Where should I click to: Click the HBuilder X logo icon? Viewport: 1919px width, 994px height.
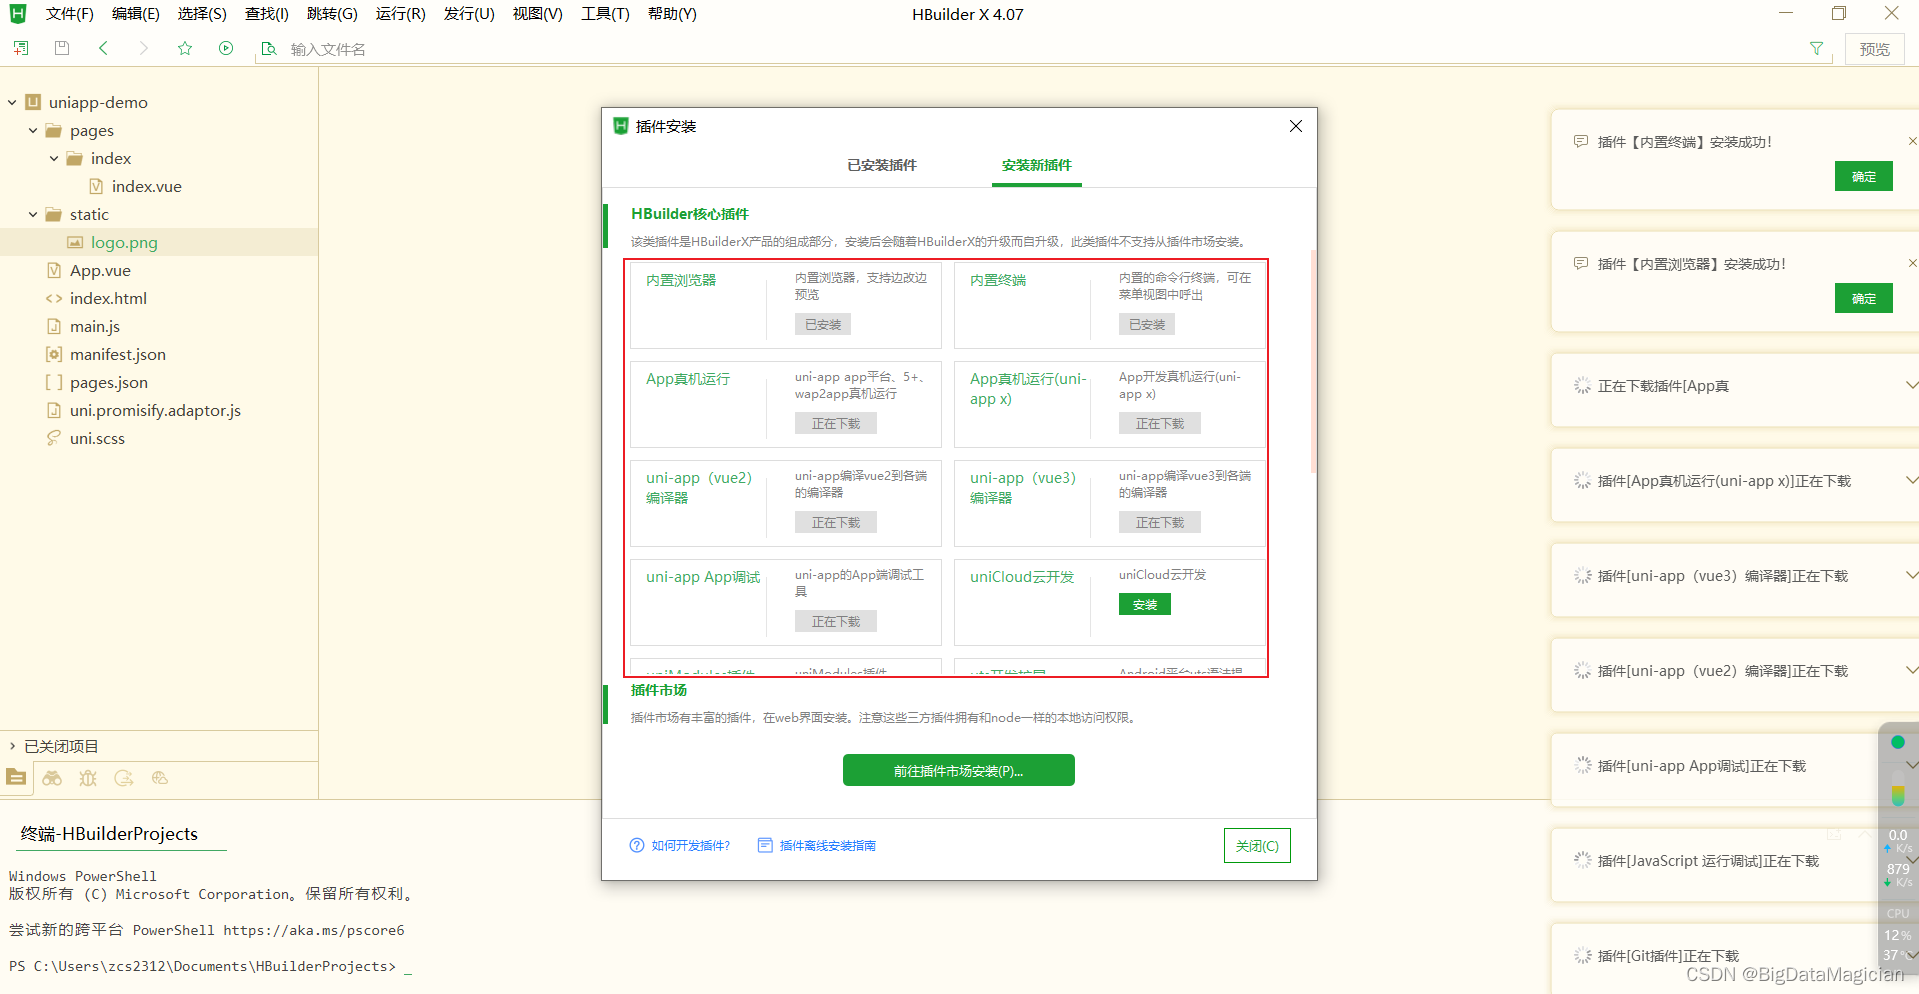[18, 14]
